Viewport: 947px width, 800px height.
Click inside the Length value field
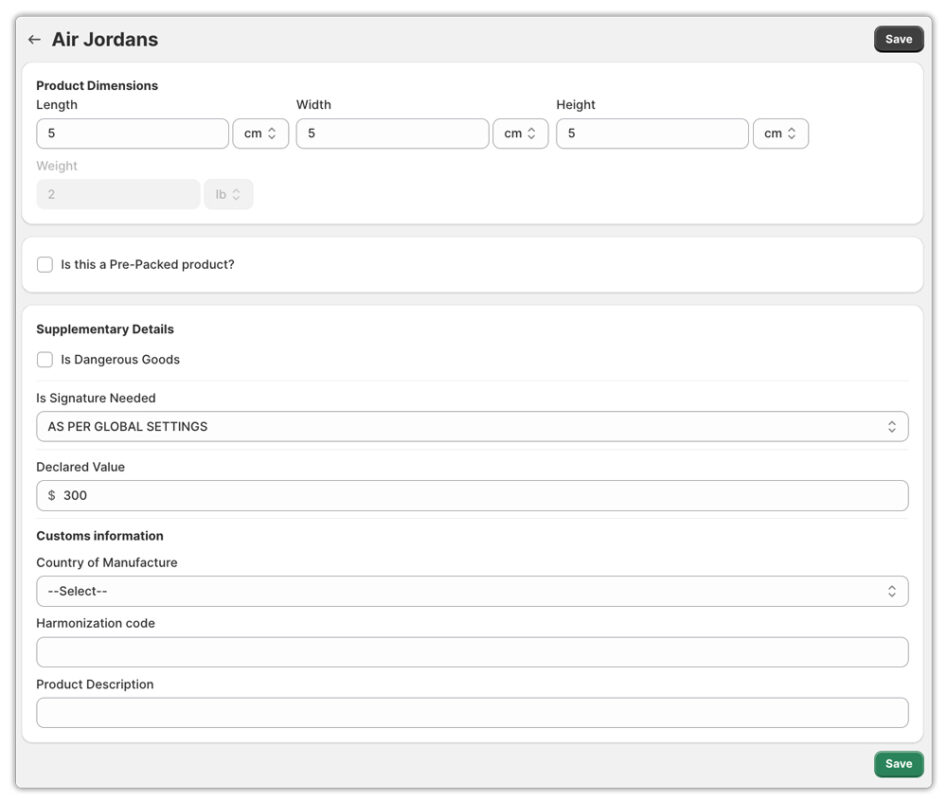[130, 133]
